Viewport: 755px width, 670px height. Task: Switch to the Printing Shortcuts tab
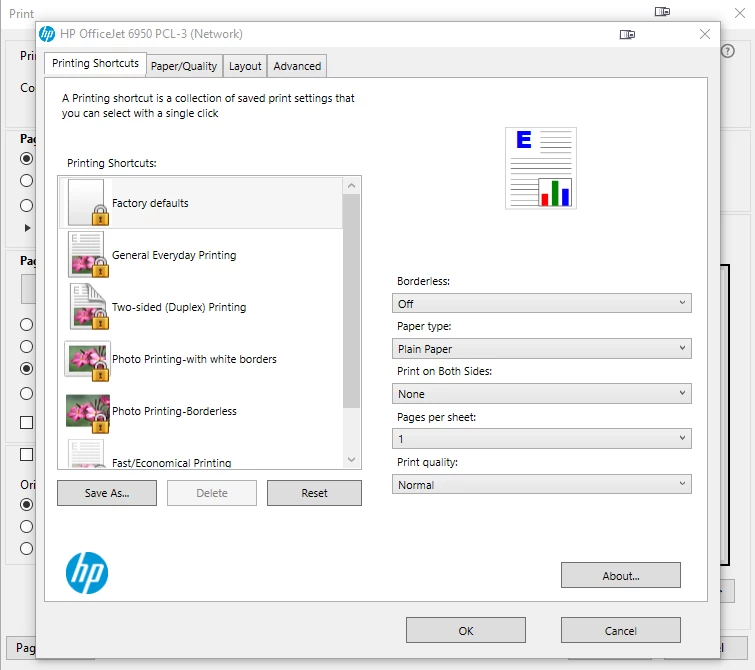[95, 64]
